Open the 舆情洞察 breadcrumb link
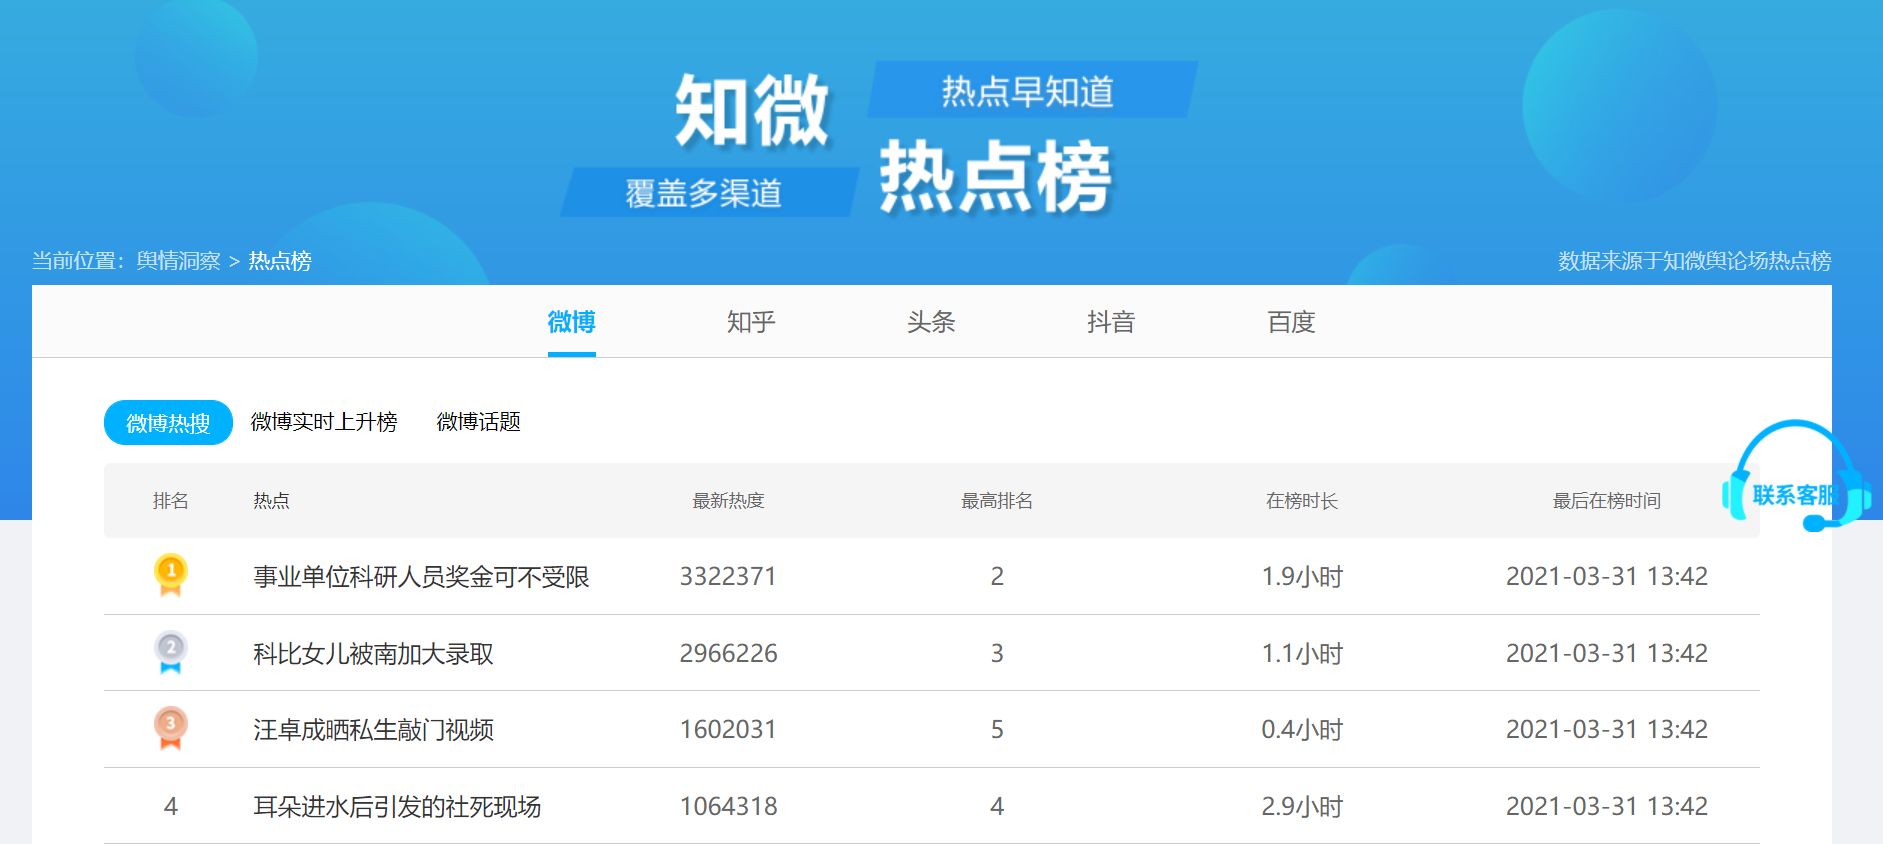The height and width of the screenshot is (844, 1883). [x=178, y=261]
